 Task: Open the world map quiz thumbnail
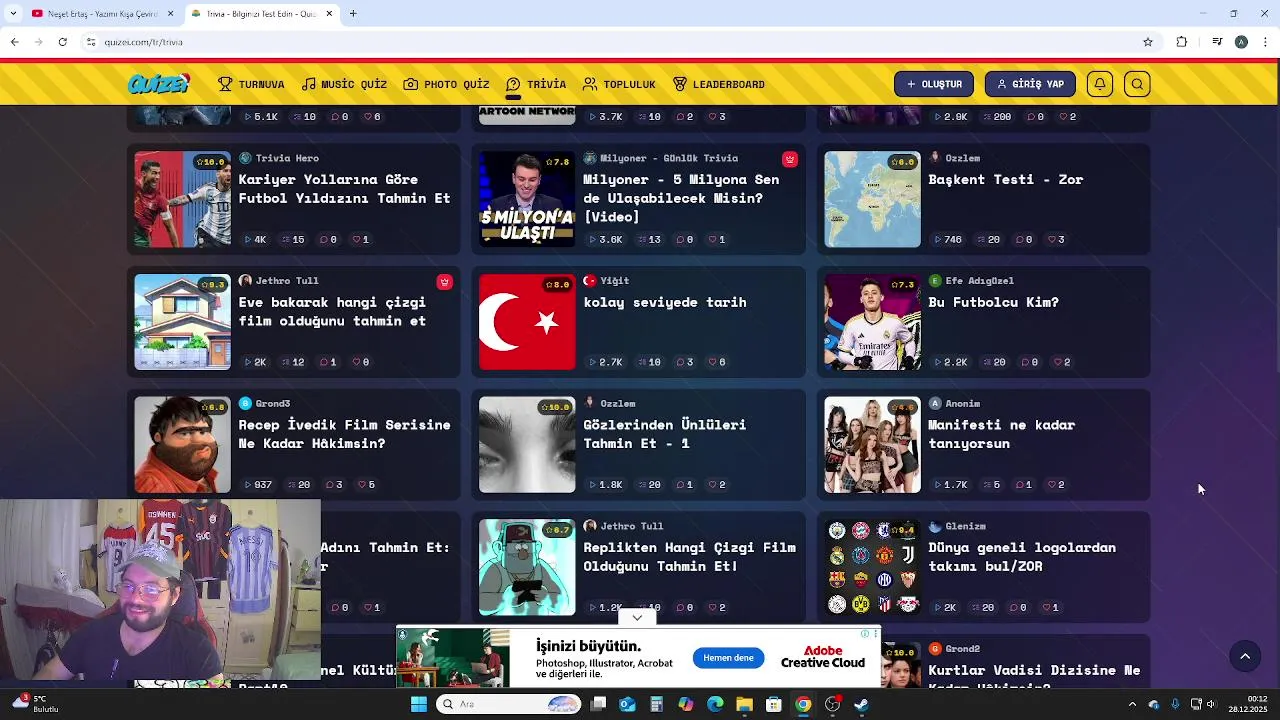coord(872,199)
